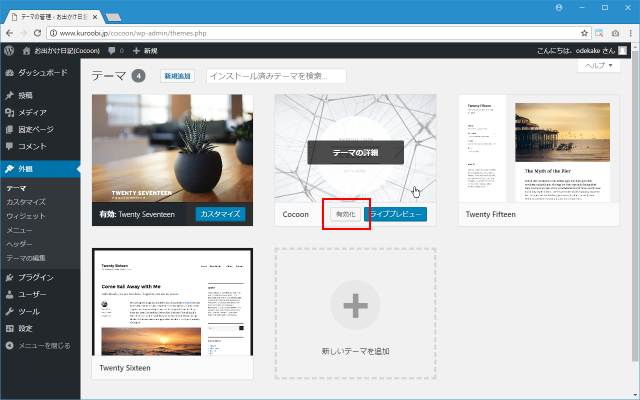Collapse sidebar with メニューを閉じる
Screen dimensions: 640x400
(x=38, y=346)
